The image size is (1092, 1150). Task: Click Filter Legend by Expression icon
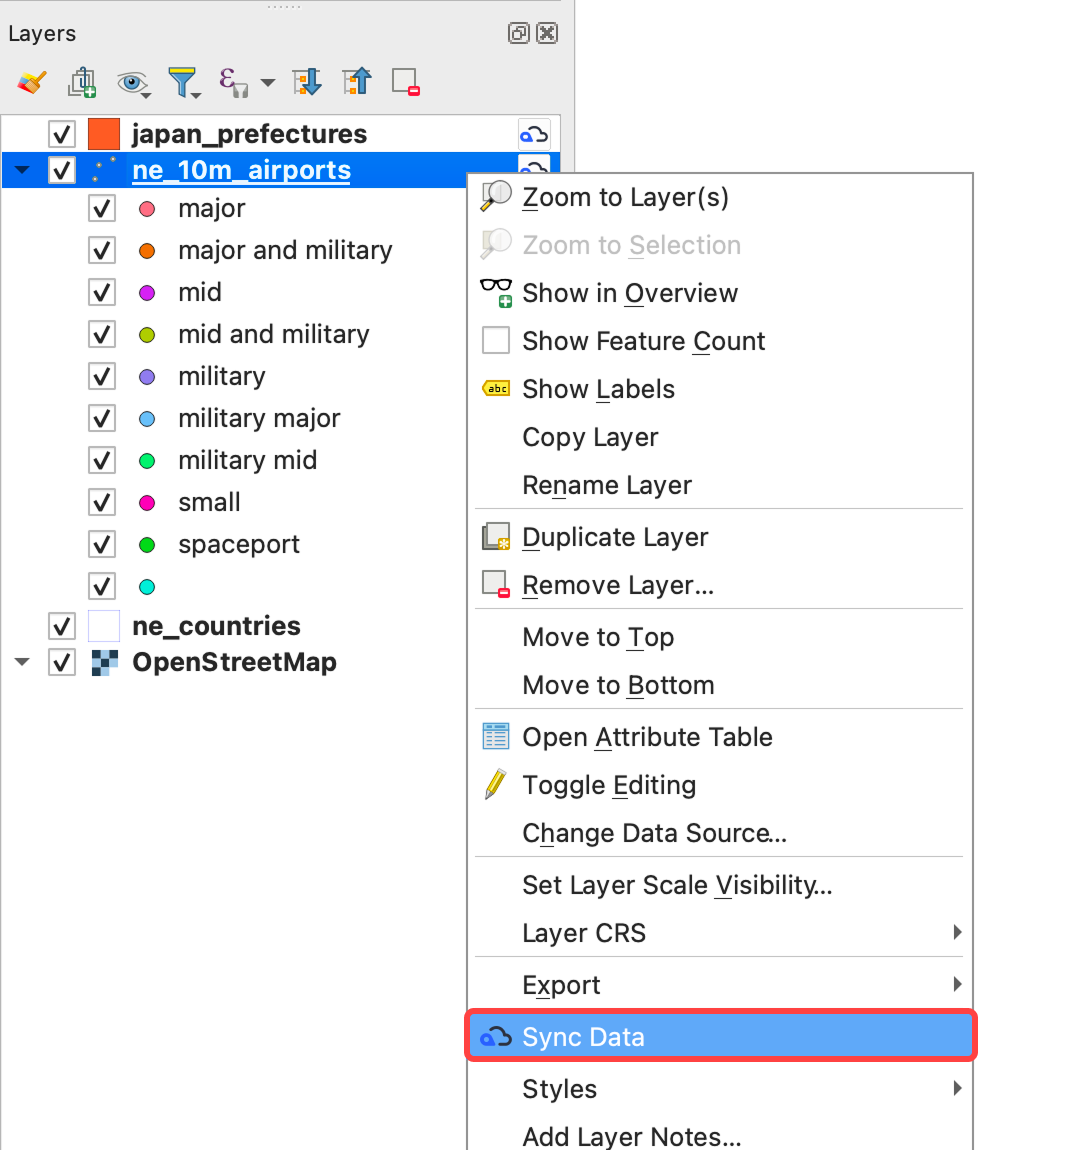(232, 82)
